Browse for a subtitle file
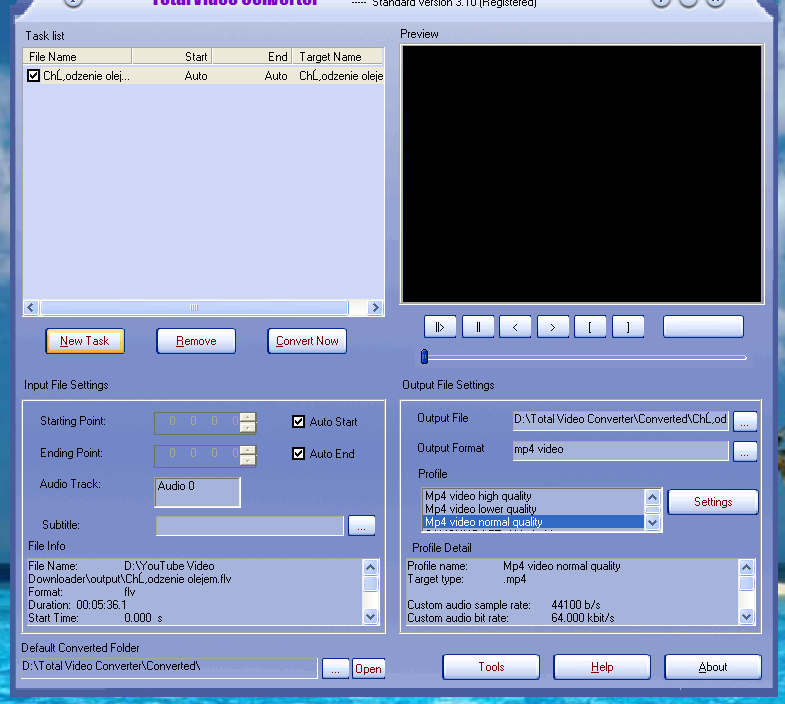The image size is (785, 704). tap(361, 525)
